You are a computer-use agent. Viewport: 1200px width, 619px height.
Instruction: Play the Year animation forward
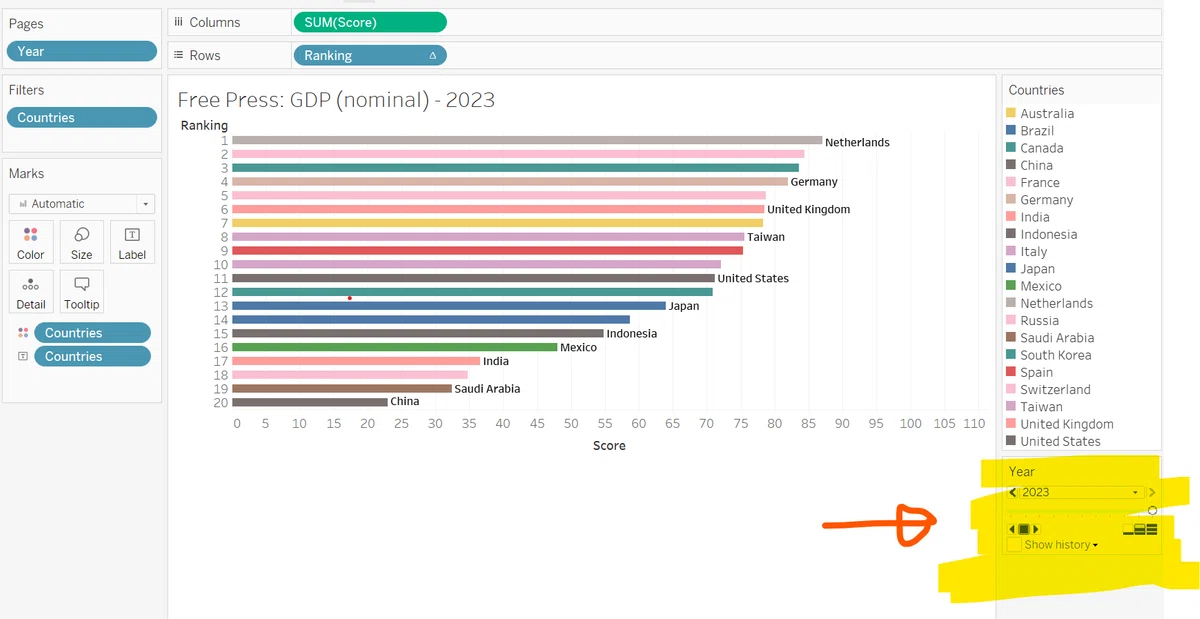1036,529
